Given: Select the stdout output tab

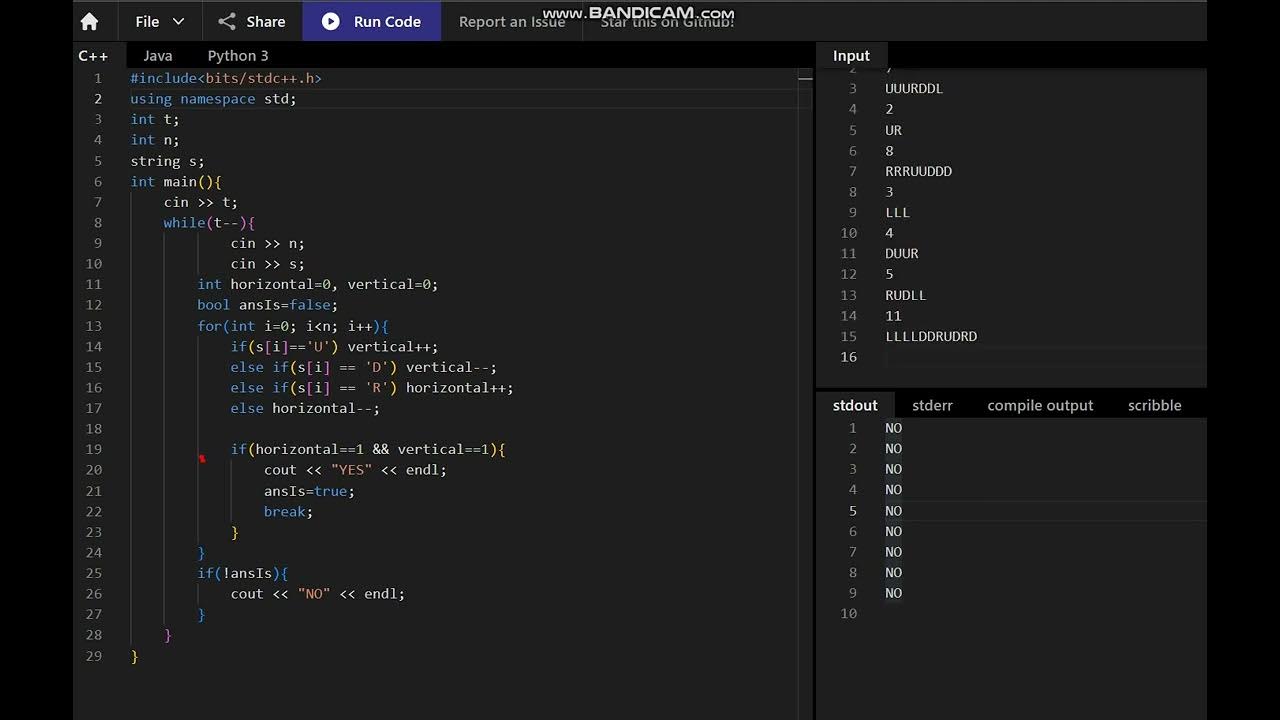Looking at the screenshot, I should (855, 405).
